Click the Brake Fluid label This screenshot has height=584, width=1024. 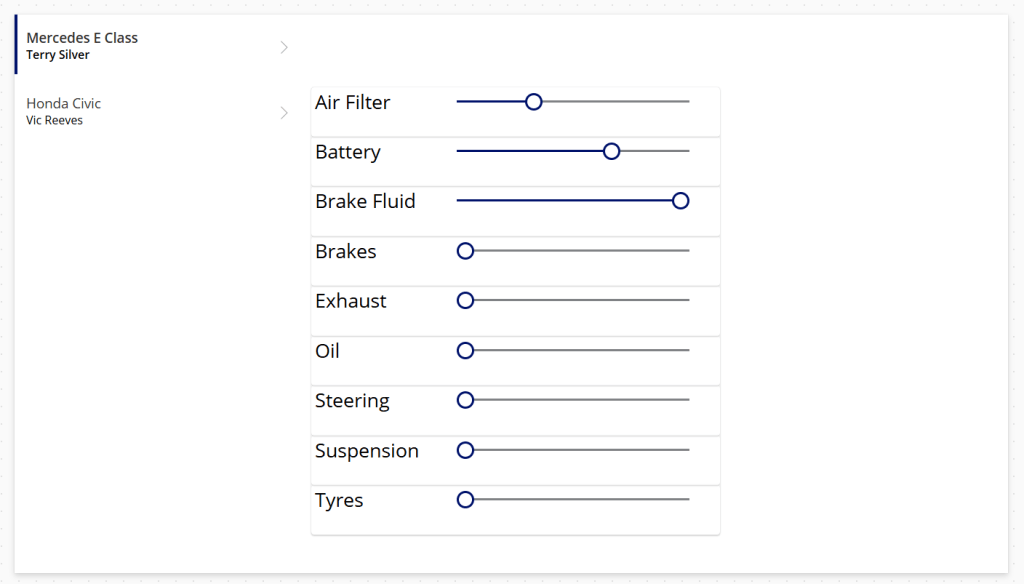pos(365,202)
